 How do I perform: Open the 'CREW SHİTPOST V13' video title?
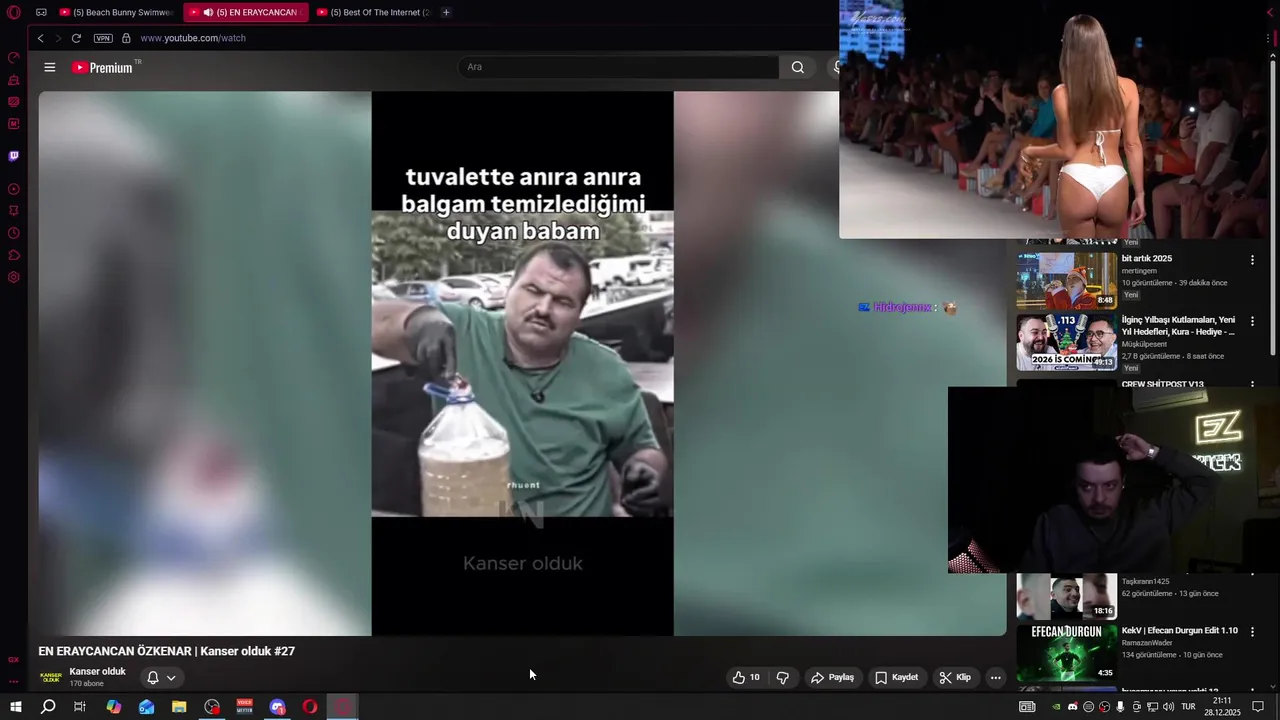(1162, 384)
